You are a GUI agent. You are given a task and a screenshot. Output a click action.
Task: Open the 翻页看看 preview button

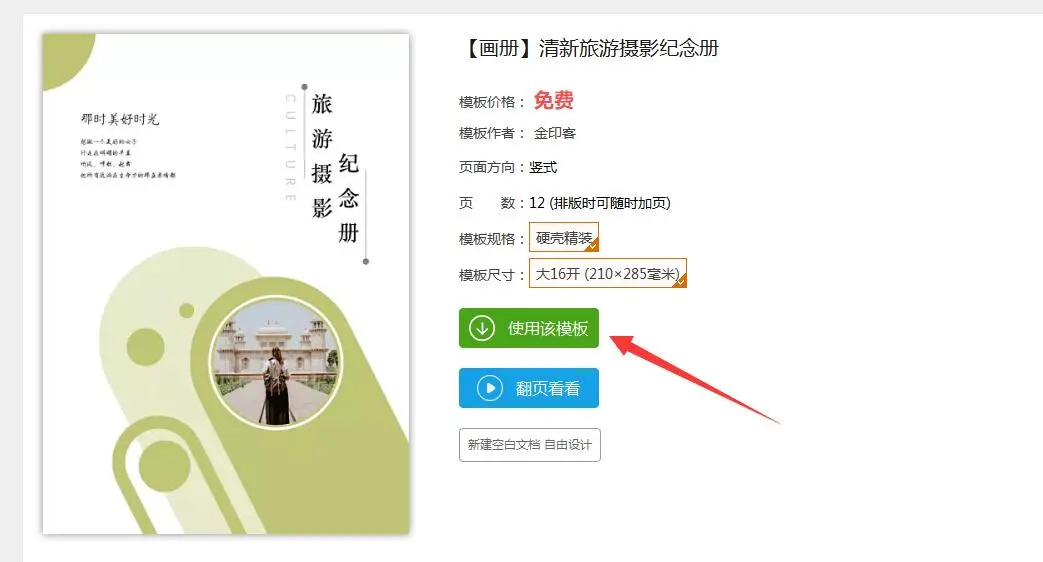(x=529, y=388)
